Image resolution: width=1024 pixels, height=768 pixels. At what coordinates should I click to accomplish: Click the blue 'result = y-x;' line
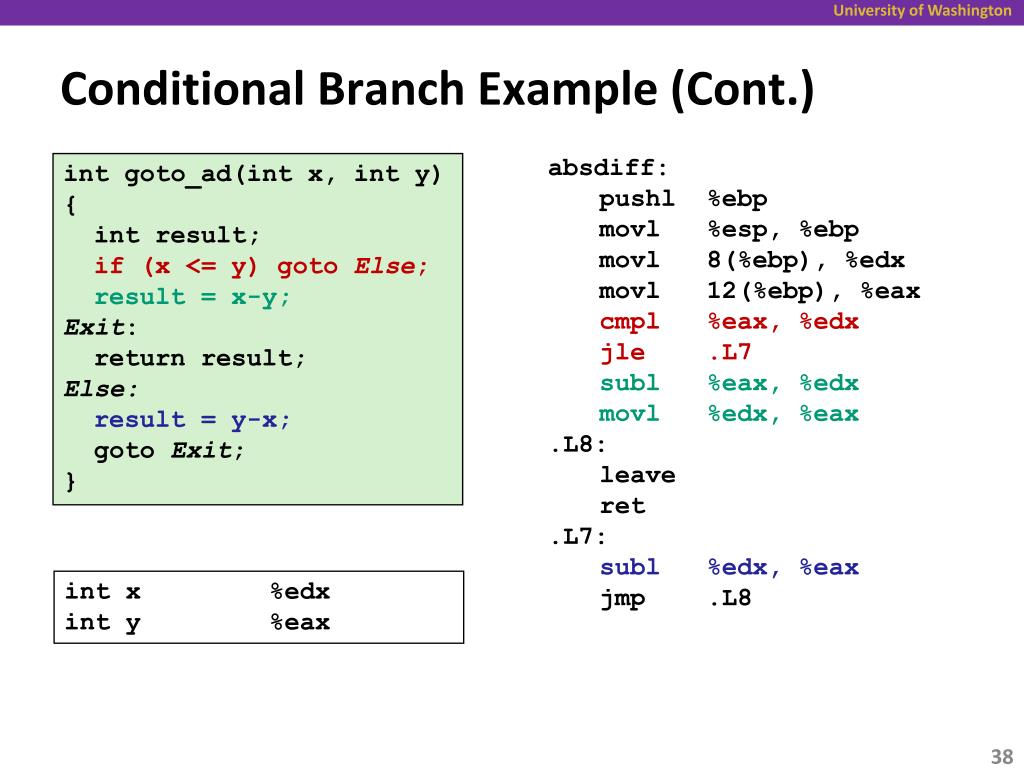point(192,420)
